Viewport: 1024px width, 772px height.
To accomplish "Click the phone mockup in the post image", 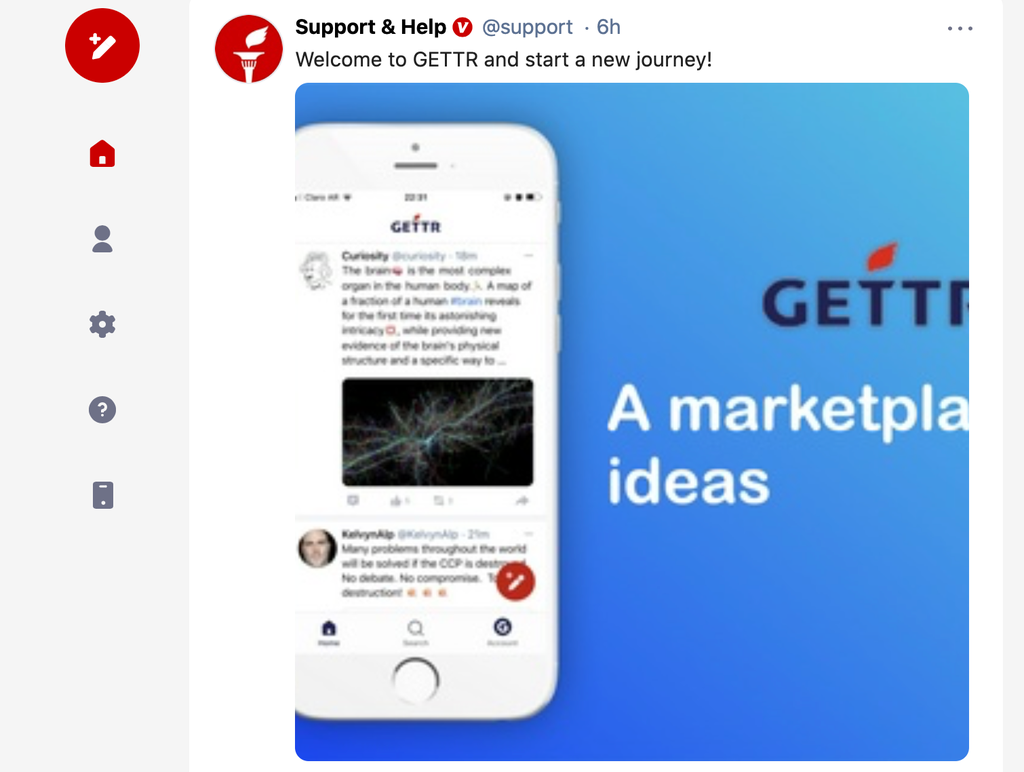I will (426, 421).
